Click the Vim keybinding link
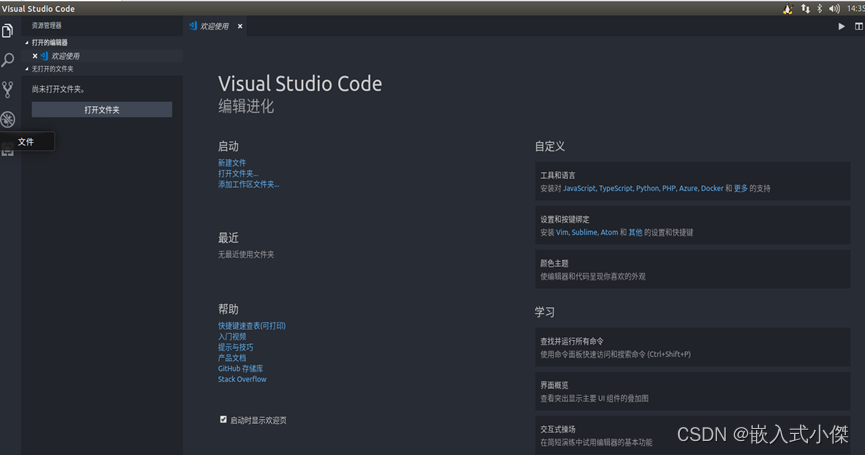865x455 pixels. (562, 232)
